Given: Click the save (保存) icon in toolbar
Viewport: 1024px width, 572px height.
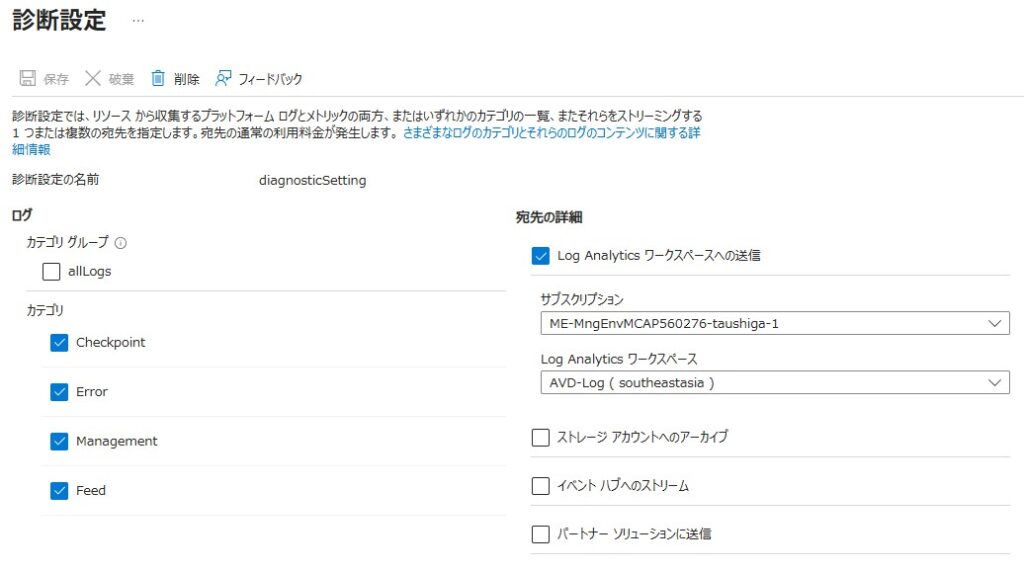Looking at the screenshot, I should (28, 78).
